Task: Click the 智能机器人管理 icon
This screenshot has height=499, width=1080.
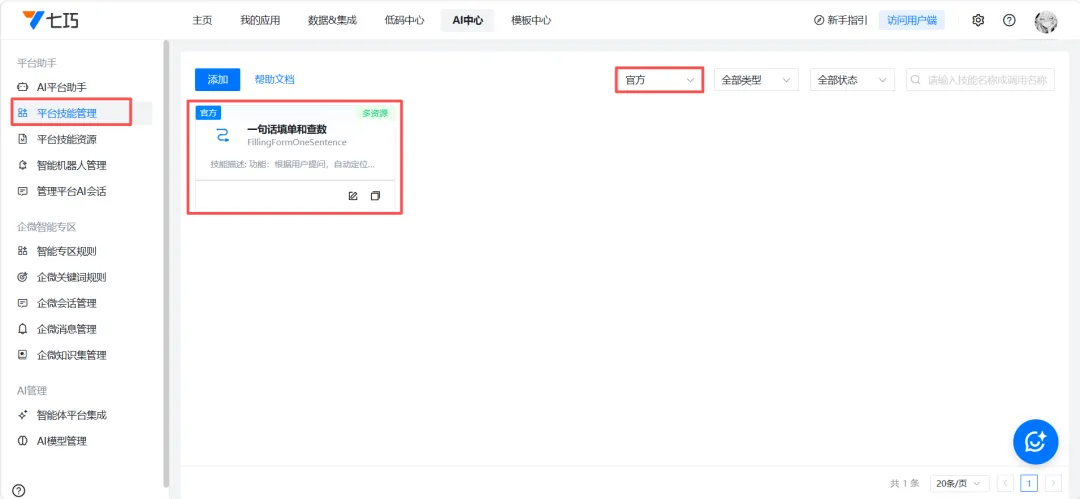Action: coord(23,165)
